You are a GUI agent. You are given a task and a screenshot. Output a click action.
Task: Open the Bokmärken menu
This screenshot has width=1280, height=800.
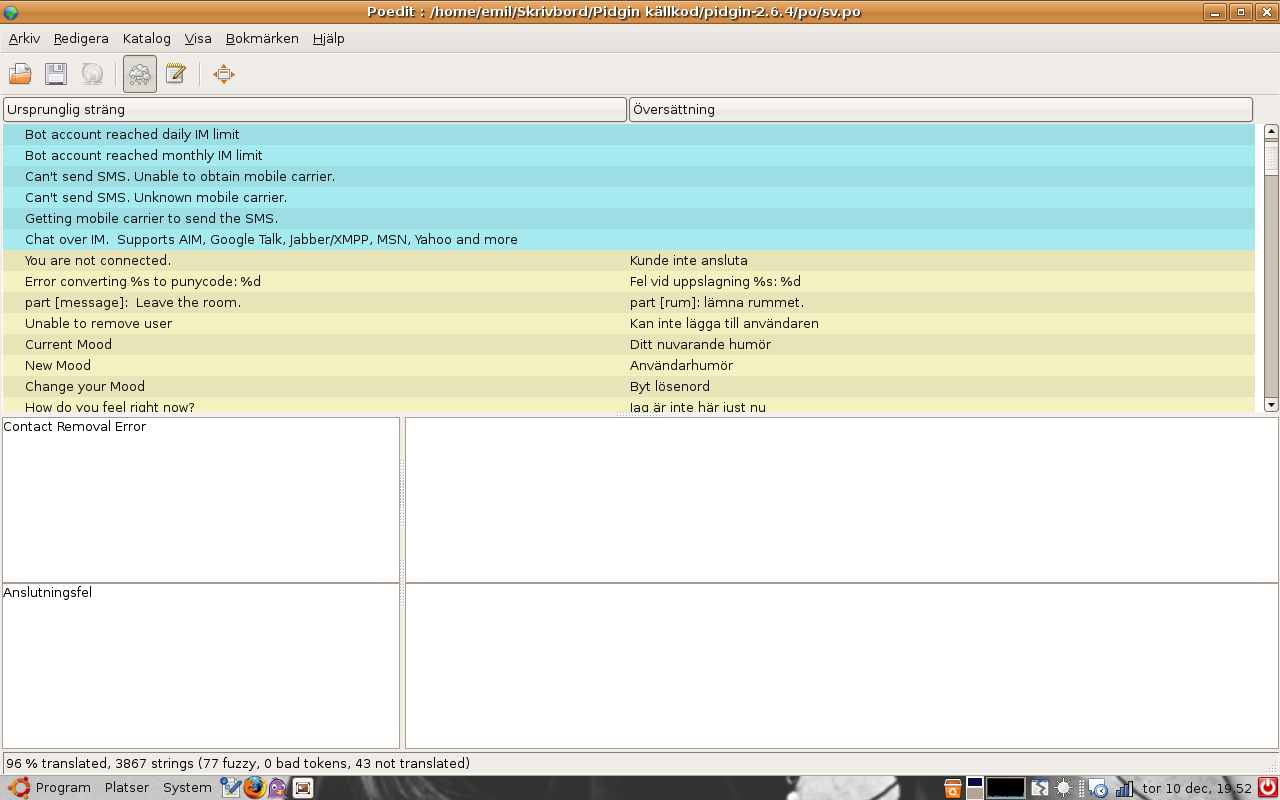coord(262,38)
